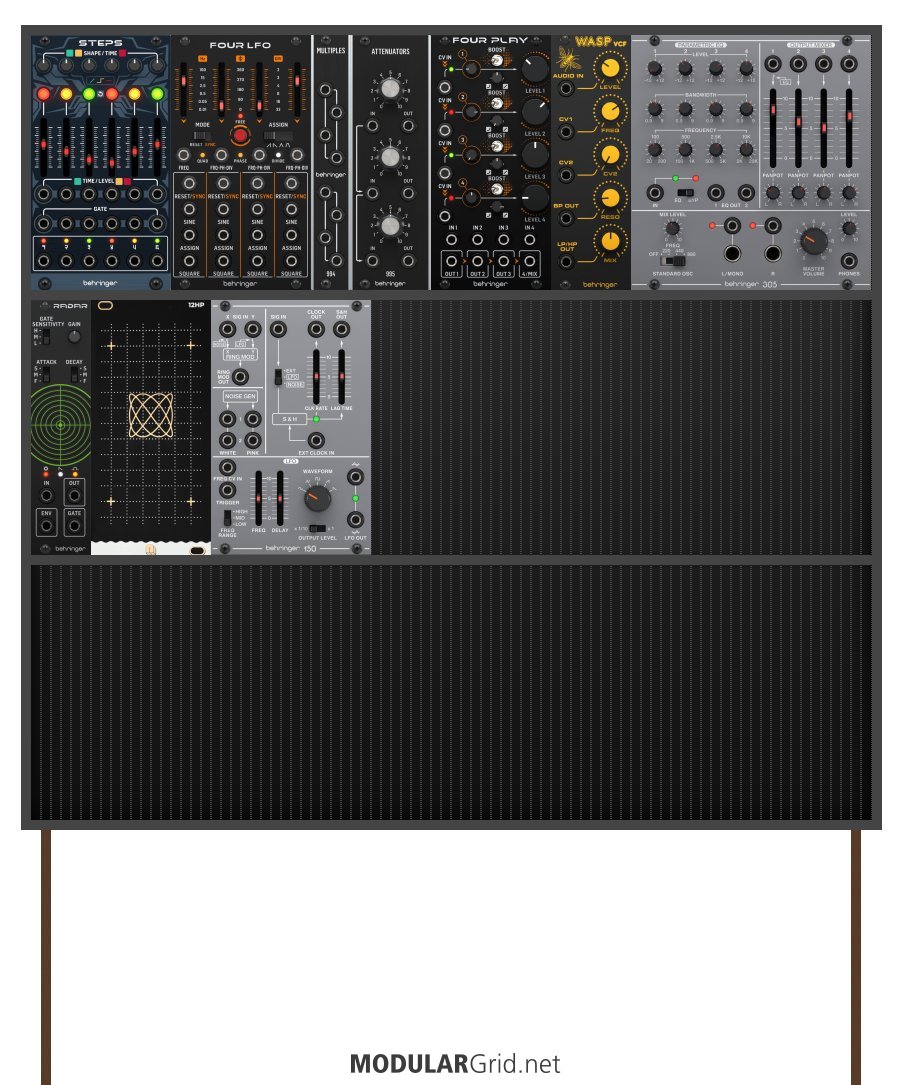Toggle the 150 Ext/LFO/Noise source switch
912x1085 pixels.
coord(278,377)
